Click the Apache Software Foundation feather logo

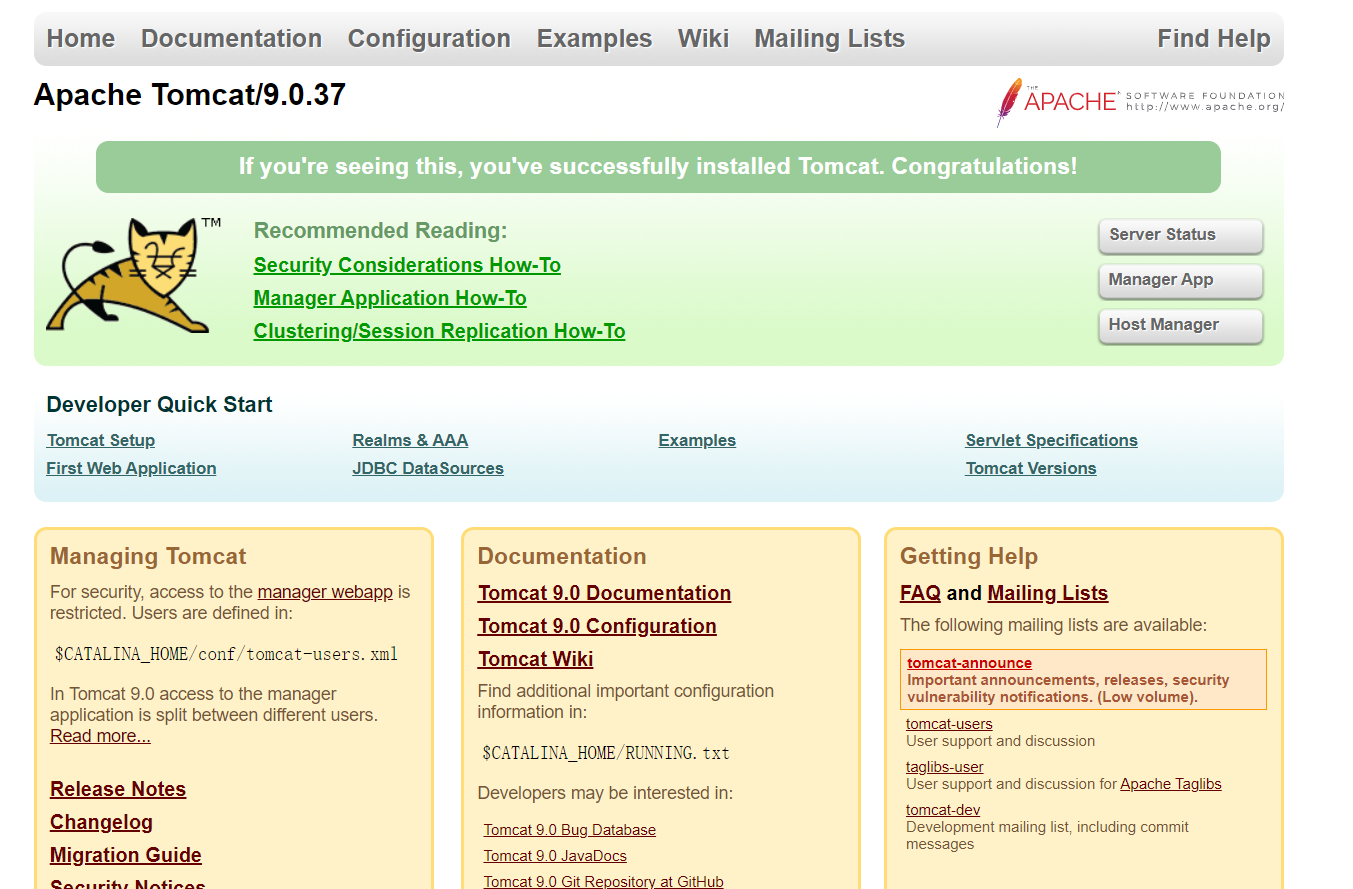point(1139,101)
